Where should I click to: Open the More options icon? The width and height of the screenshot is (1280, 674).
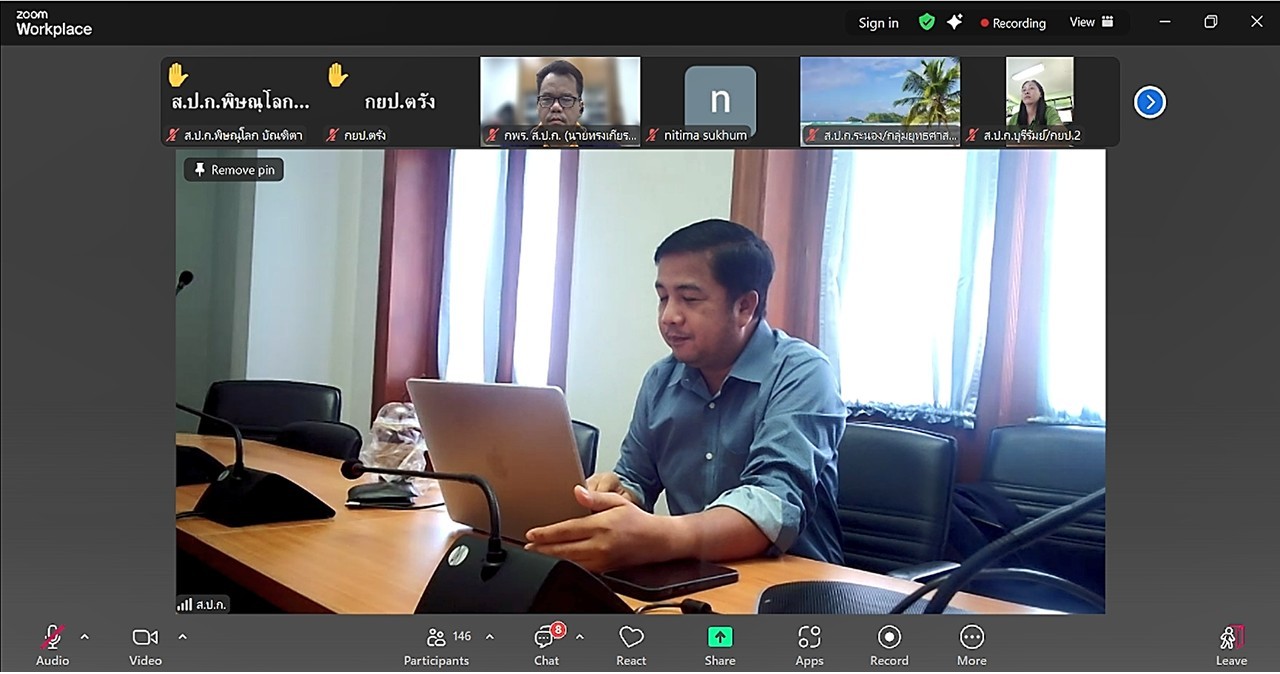click(971, 638)
